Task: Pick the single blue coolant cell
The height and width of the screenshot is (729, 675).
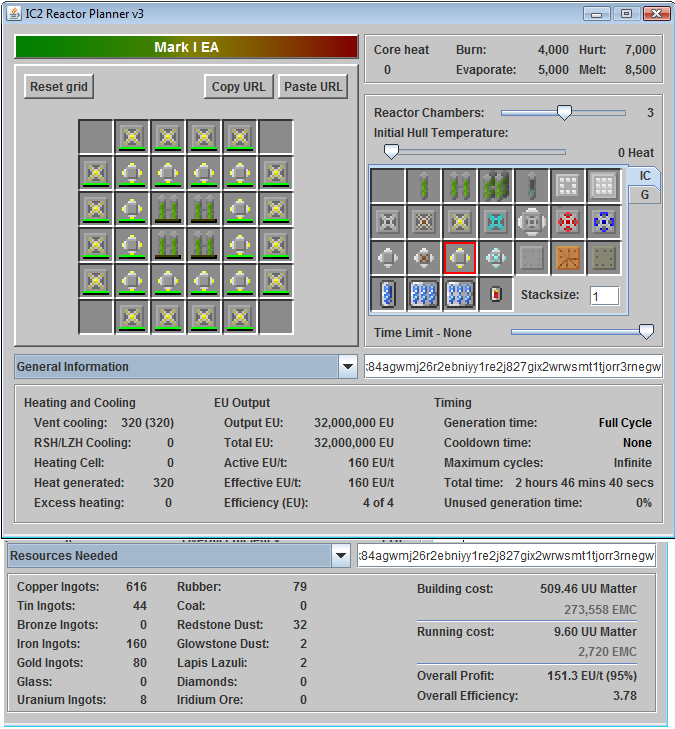Action: [x=388, y=294]
